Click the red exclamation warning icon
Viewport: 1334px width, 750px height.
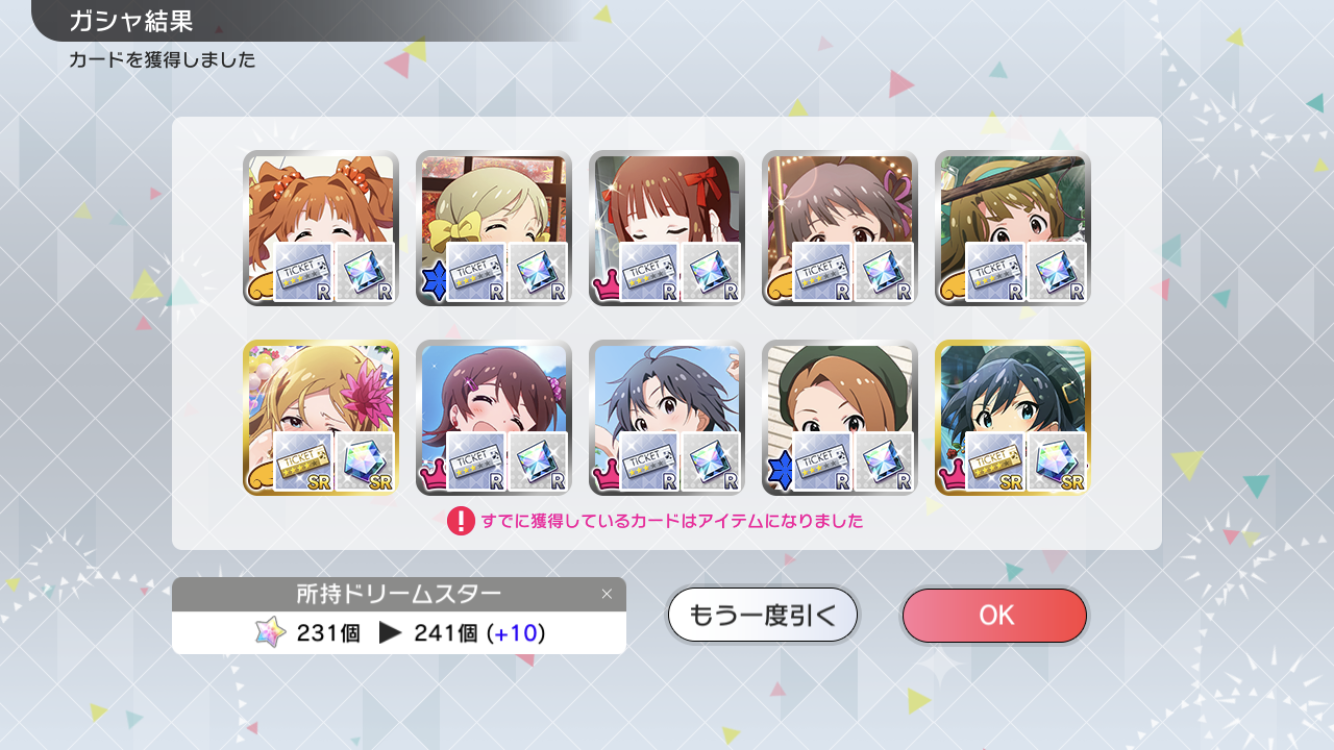click(x=460, y=521)
